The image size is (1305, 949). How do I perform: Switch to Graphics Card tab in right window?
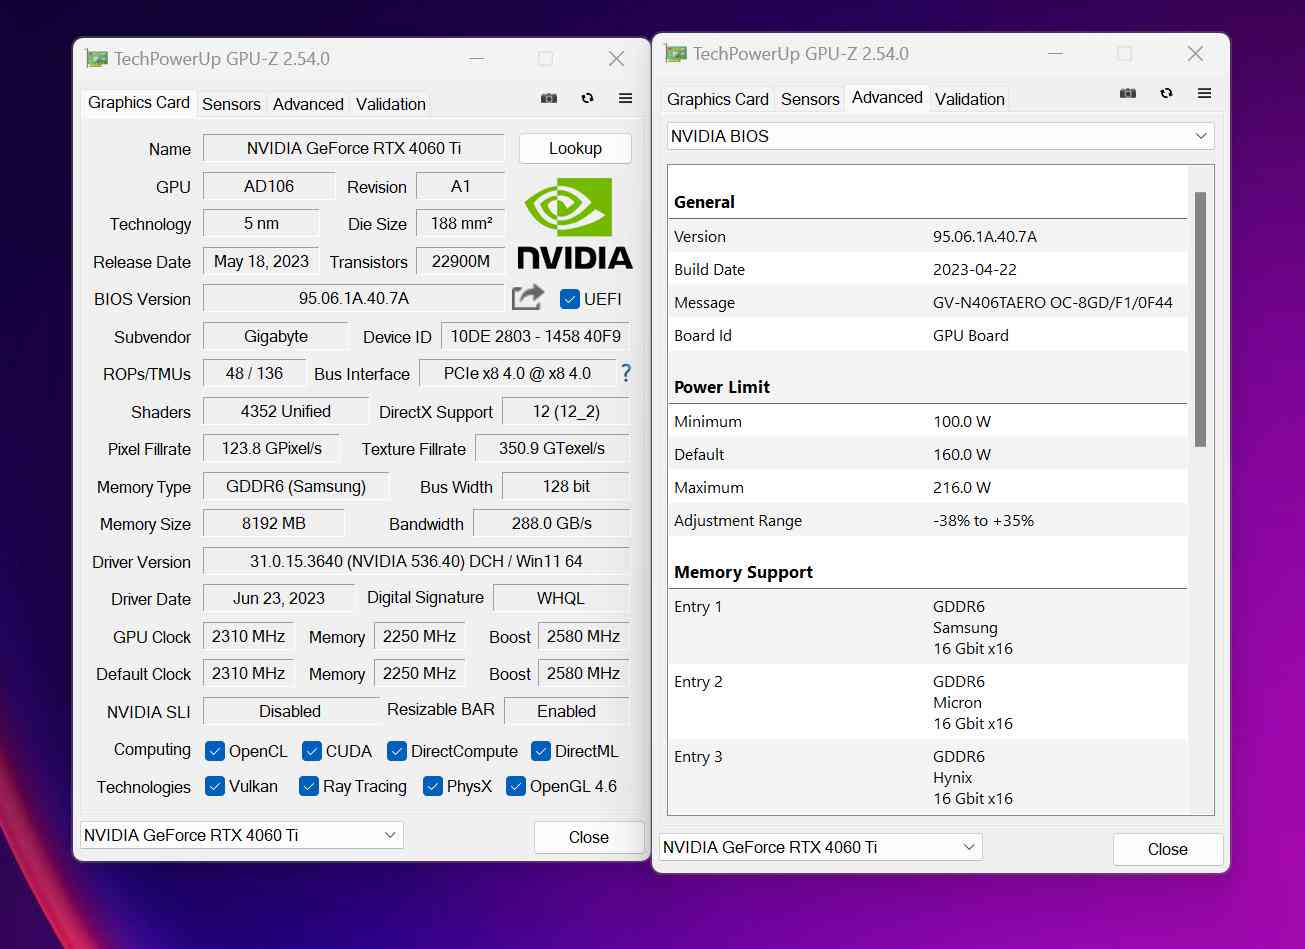(718, 99)
